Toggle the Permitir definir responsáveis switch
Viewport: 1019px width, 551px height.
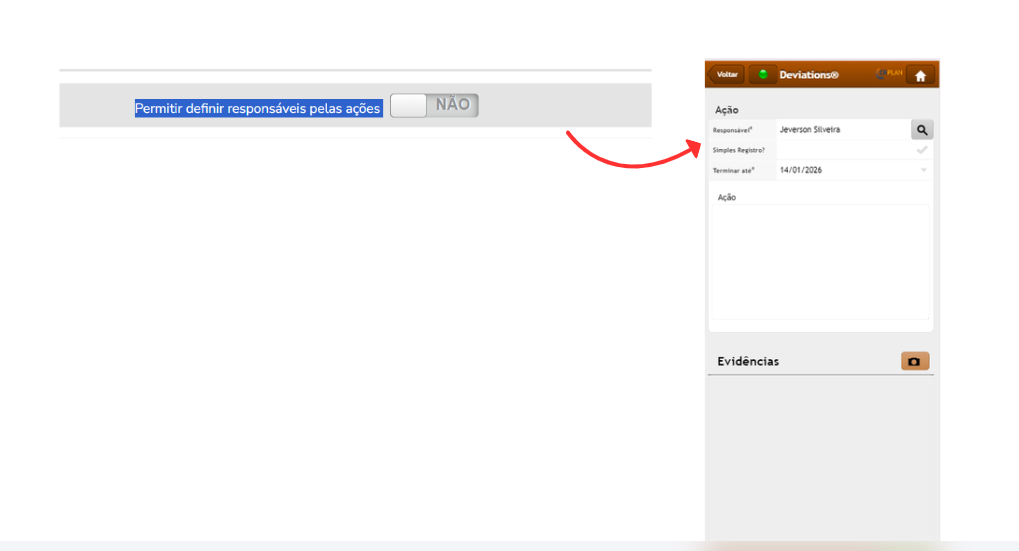click(x=434, y=105)
